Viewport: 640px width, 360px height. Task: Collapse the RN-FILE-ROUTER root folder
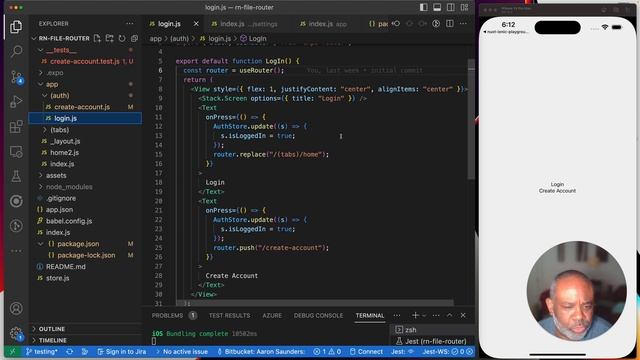pyautogui.click(x=34, y=38)
